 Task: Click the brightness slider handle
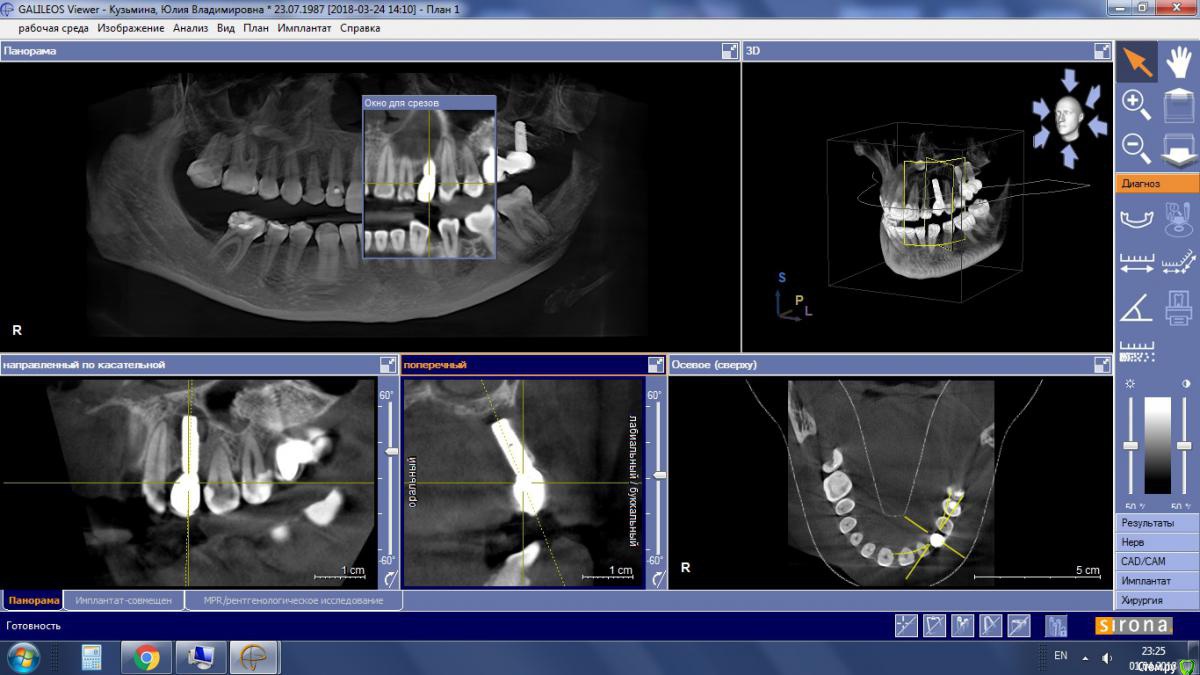pos(1131,445)
